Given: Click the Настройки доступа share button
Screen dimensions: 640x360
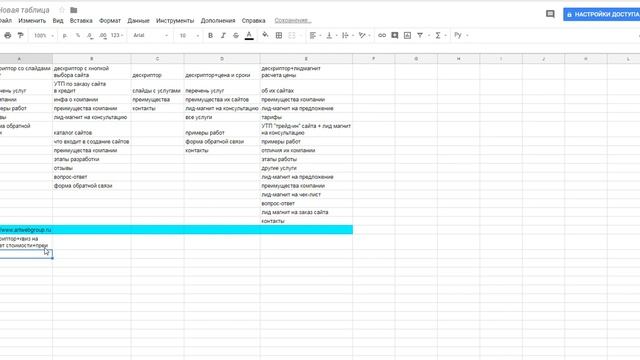Looking at the screenshot, I should click(602, 14).
